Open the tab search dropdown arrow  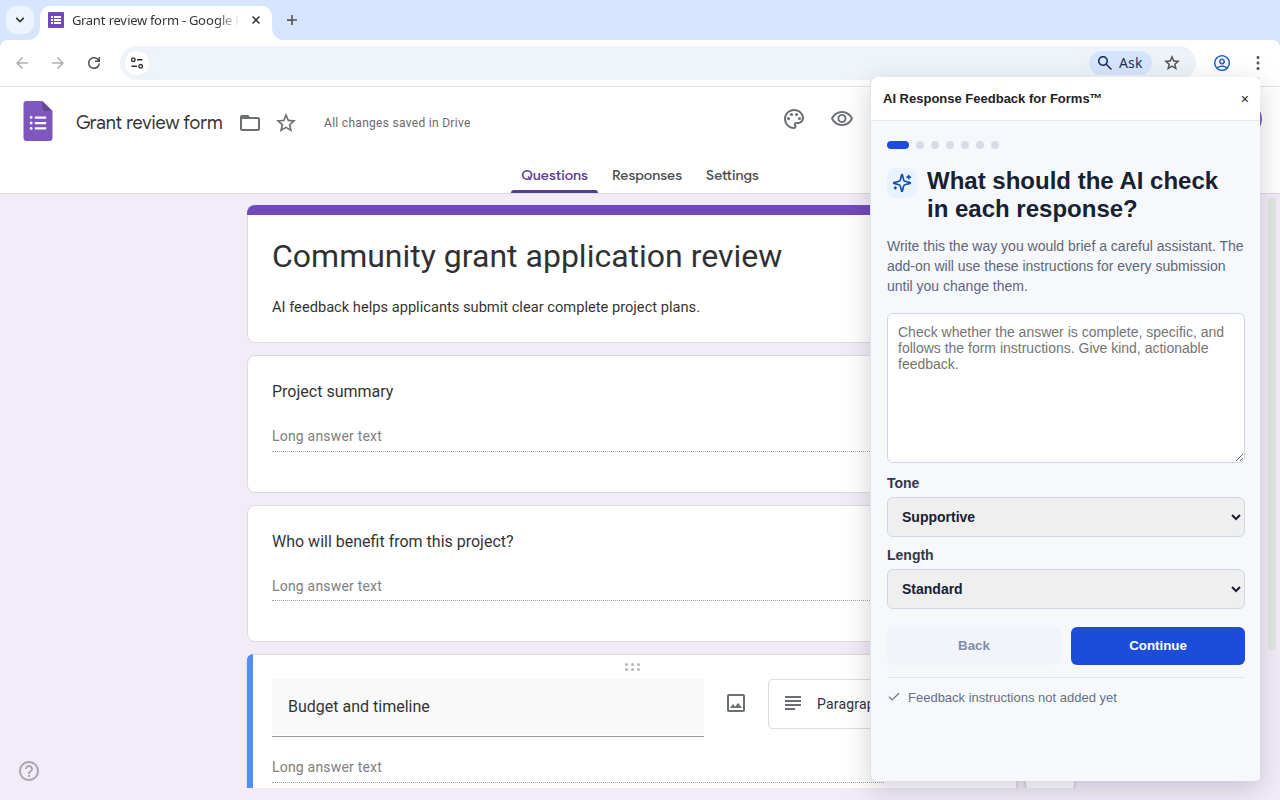[20, 20]
